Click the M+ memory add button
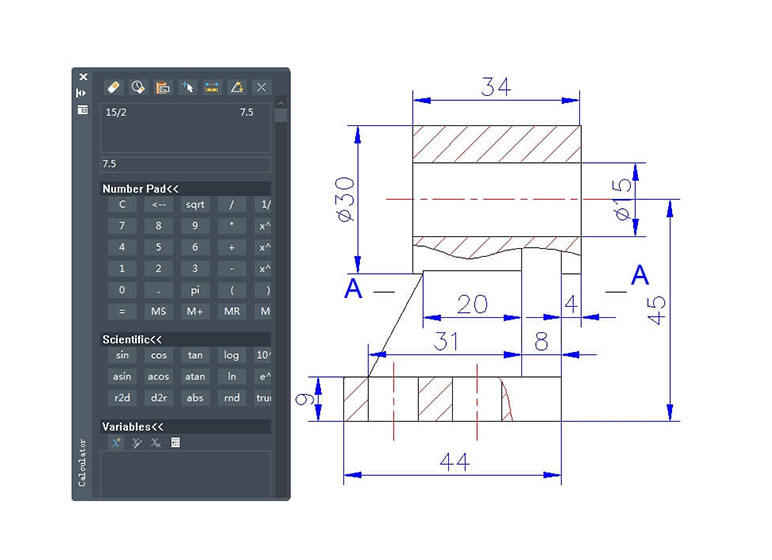 [195, 311]
